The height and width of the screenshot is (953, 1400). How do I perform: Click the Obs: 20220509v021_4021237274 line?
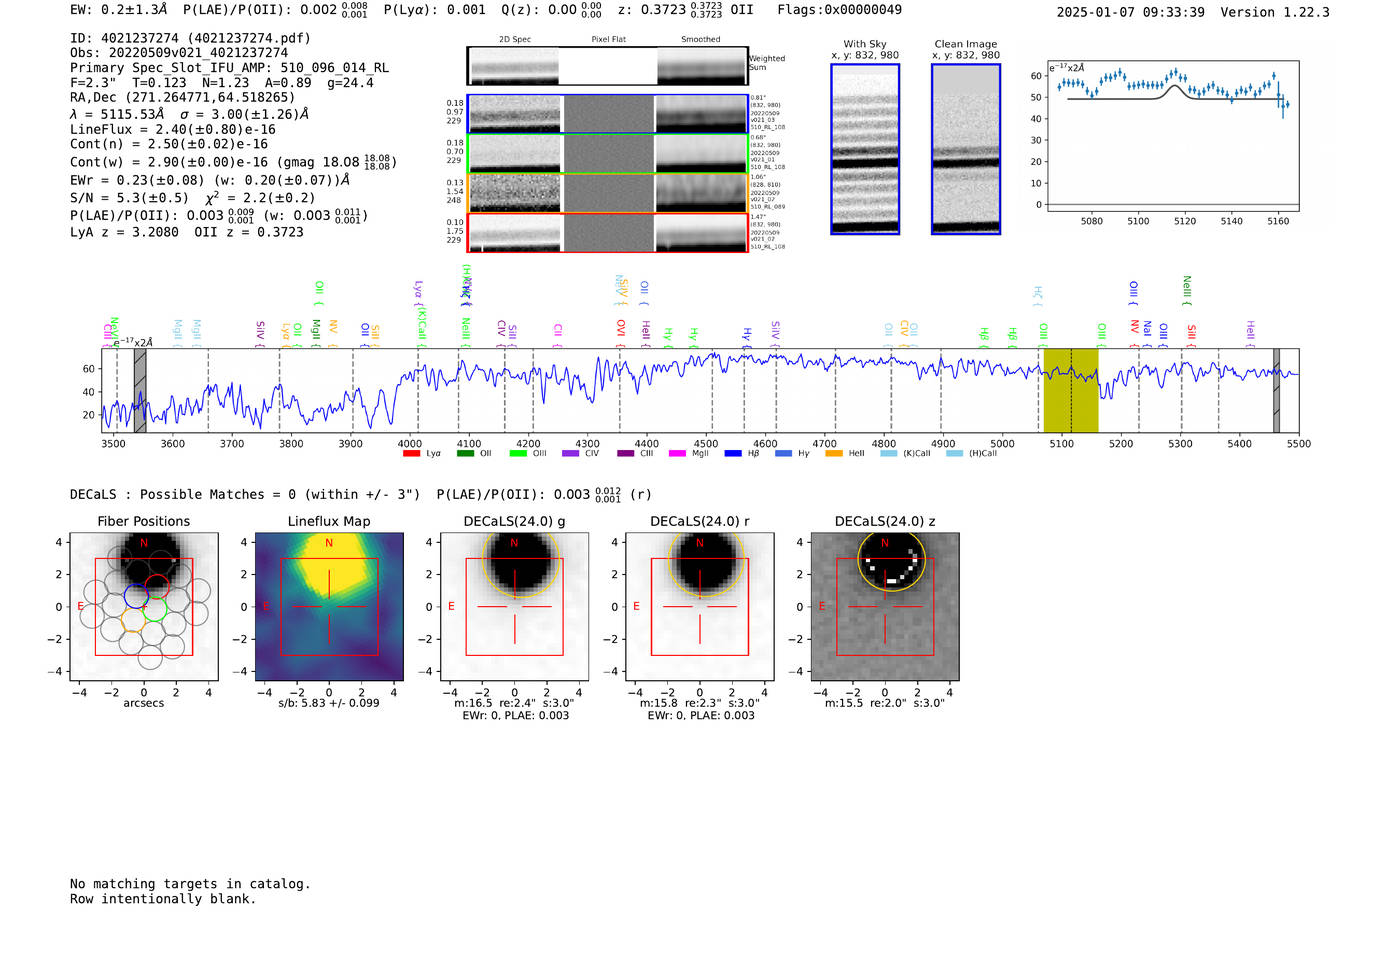tap(179, 53)
